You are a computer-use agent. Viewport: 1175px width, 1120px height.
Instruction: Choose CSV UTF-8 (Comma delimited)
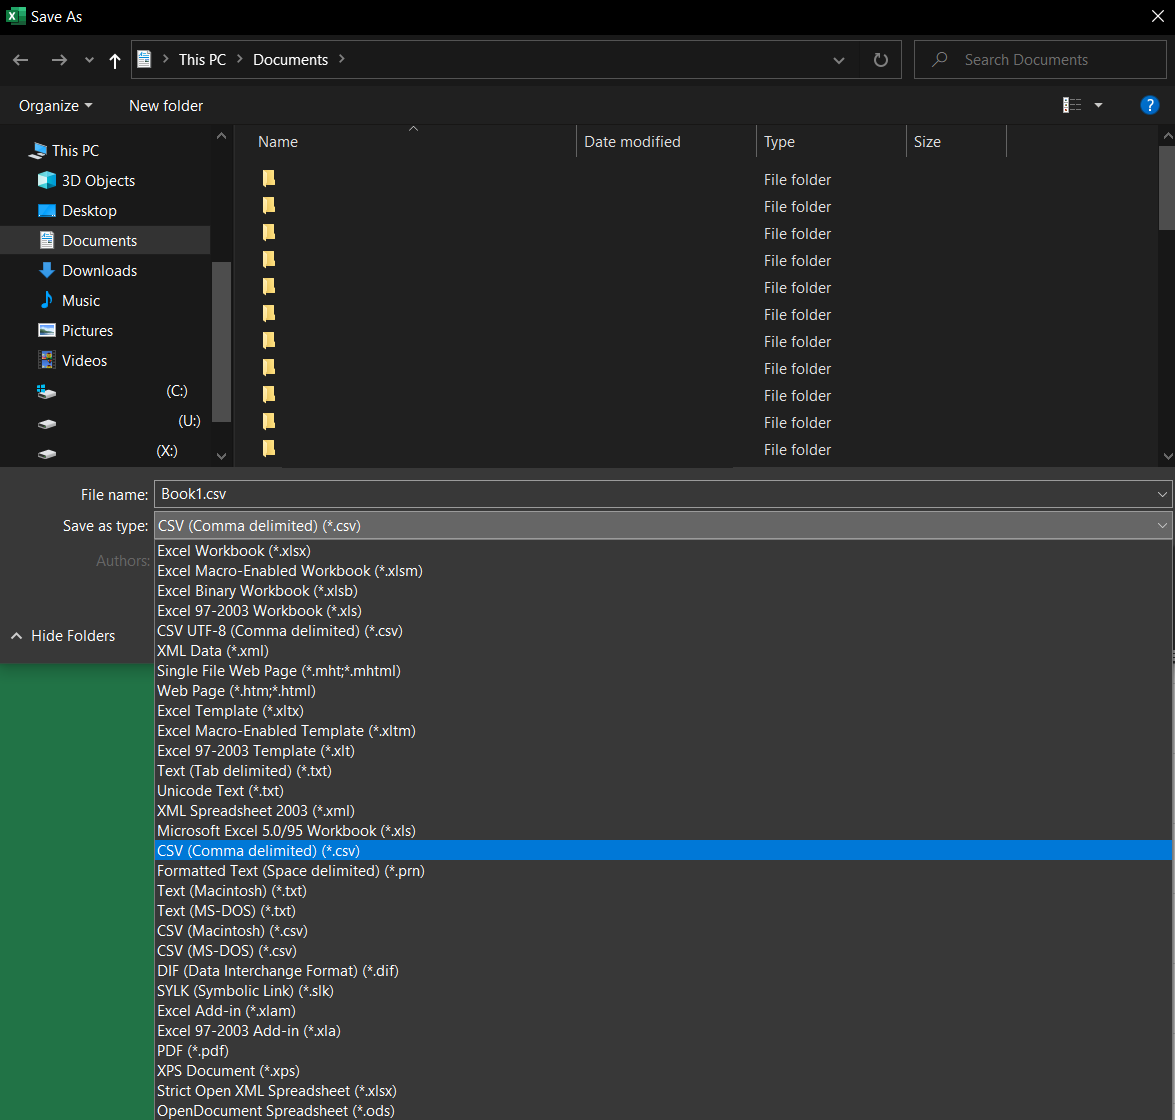coord(663,631)
